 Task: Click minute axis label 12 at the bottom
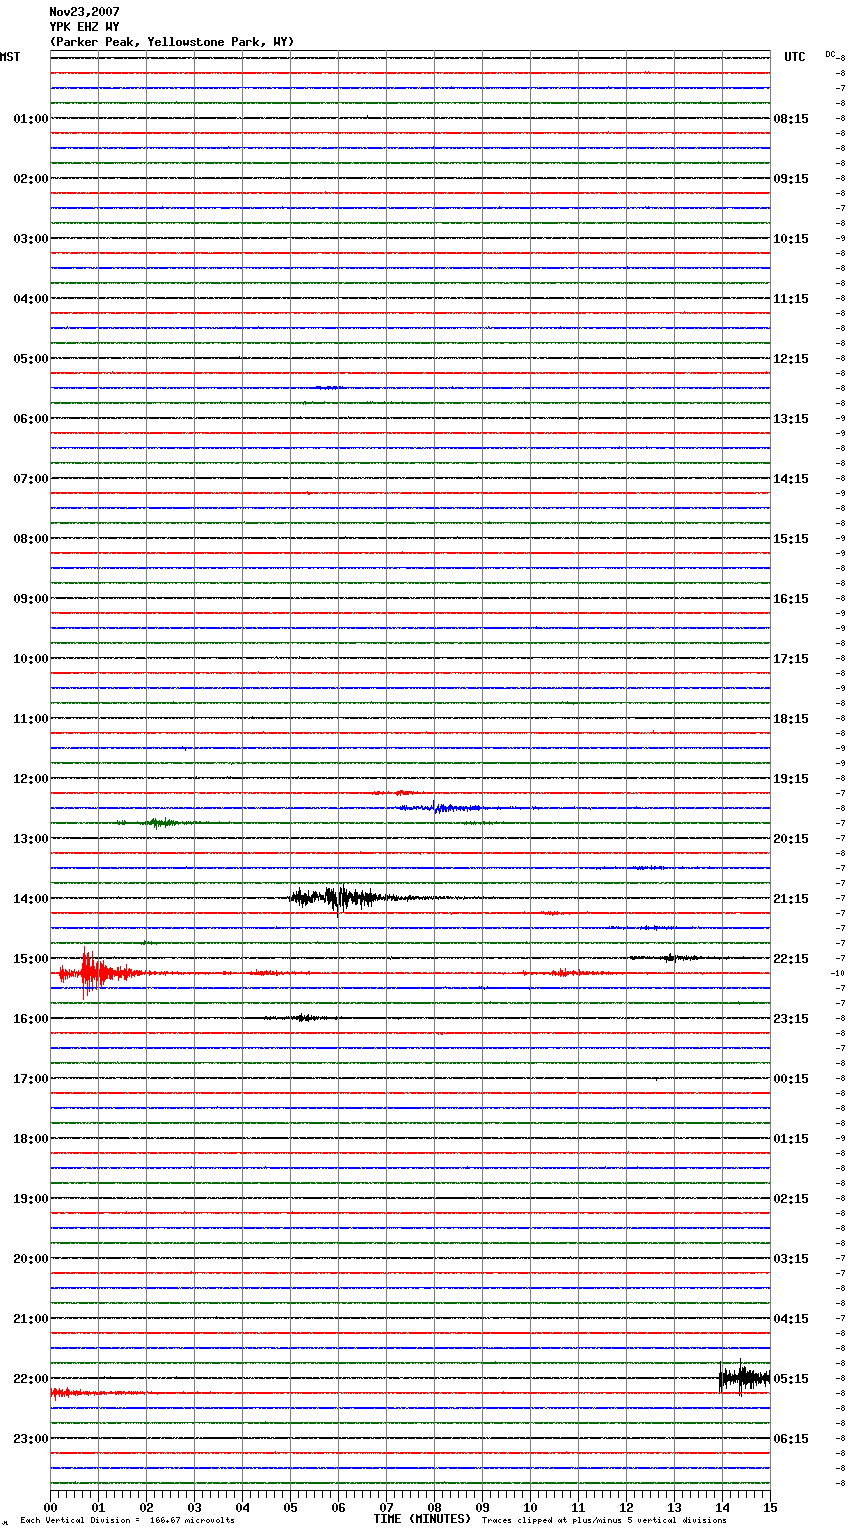coord(627,1507)
